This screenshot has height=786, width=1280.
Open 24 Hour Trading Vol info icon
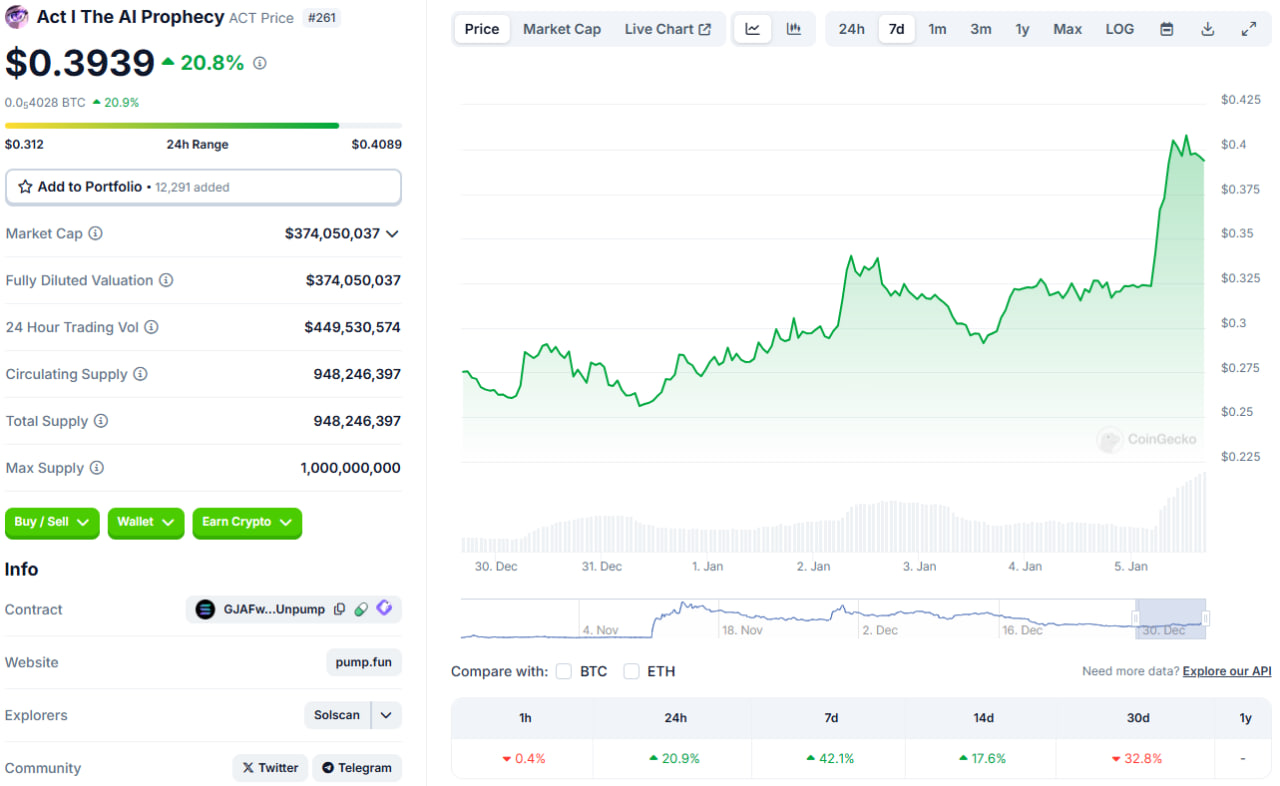(151, 327)
